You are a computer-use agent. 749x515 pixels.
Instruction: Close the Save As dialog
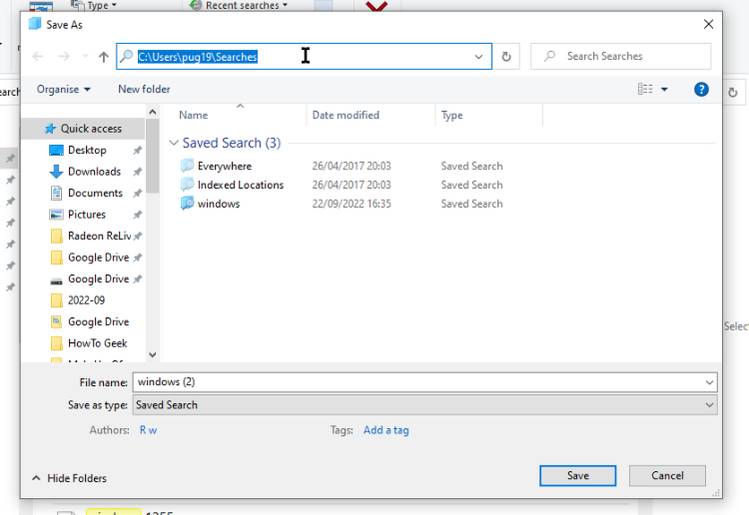[708, 24]
